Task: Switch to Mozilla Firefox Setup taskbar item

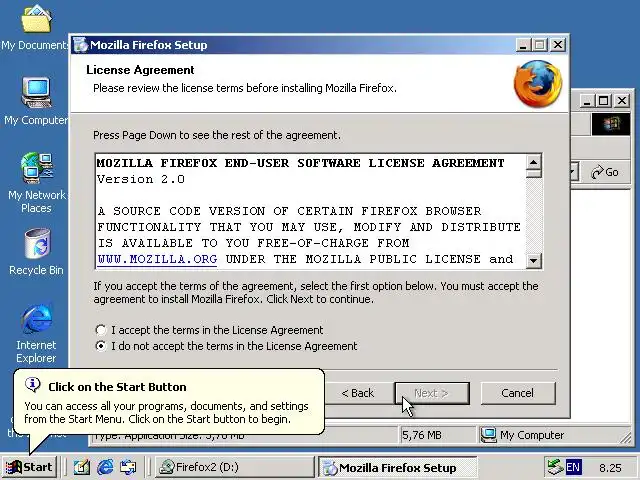Action: [398, 468]
